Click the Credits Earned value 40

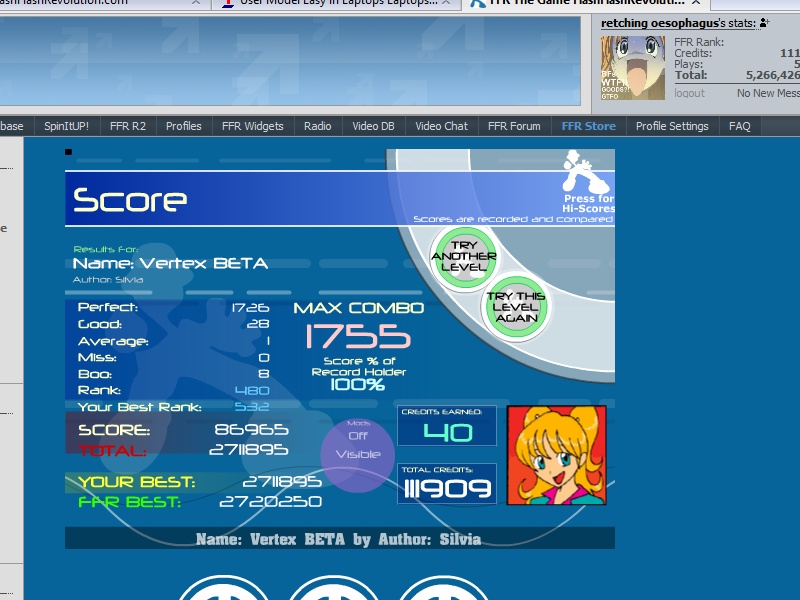click(x=447, y=433)
